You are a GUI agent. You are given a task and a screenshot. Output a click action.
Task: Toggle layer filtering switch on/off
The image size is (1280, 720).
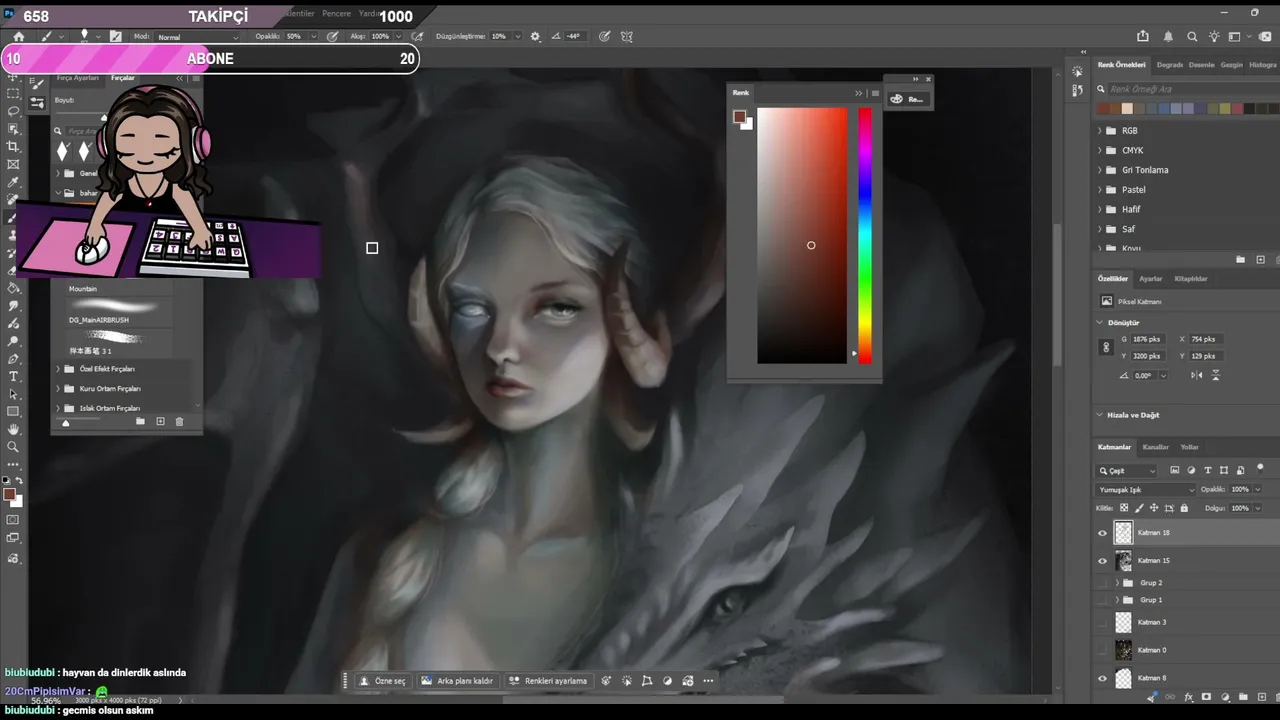pyautogui.click(x=1260, y=468)
